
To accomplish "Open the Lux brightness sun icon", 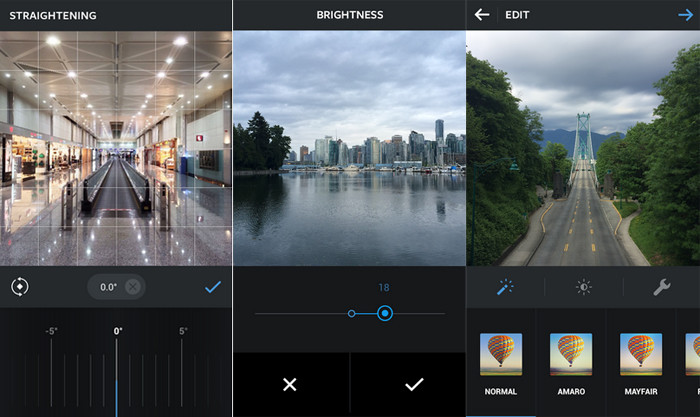I will (x=584, y=287).
